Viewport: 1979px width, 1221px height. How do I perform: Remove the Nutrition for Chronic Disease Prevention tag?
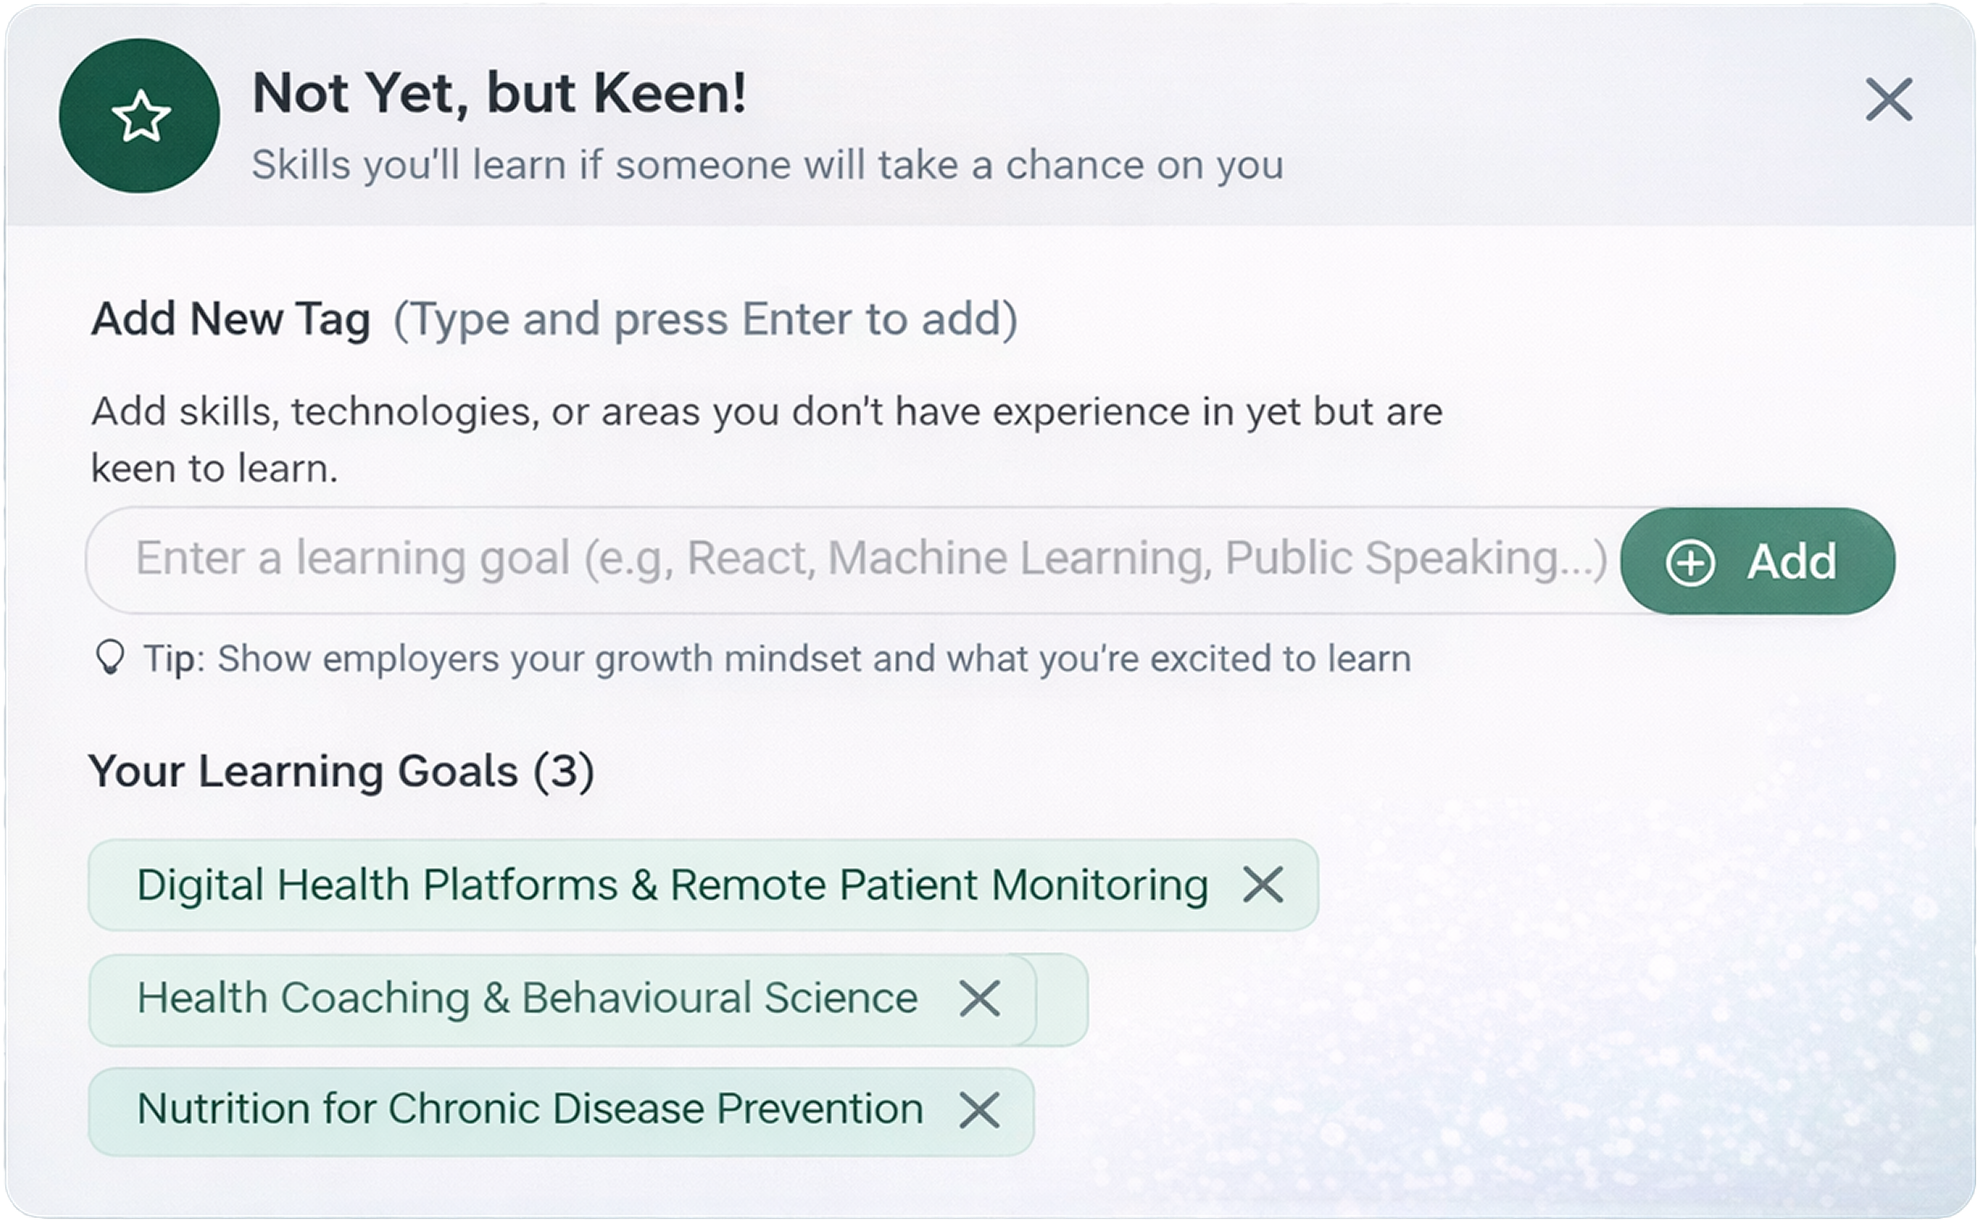click(x=981, y=1109)
